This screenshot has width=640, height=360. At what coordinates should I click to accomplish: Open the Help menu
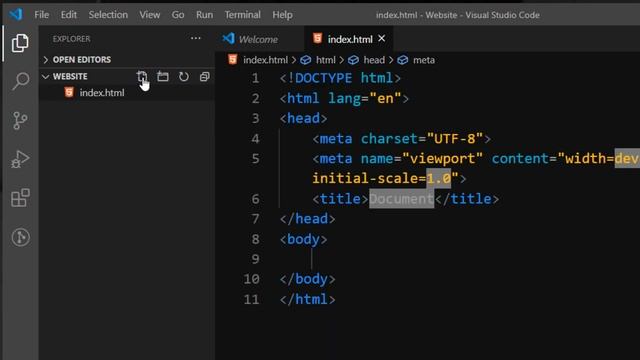click(282, 15)
